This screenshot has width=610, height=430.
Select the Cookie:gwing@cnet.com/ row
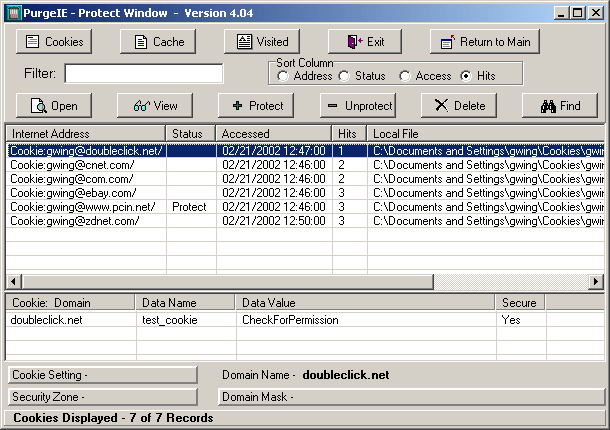pyautogui.click(x=305, y=165)
